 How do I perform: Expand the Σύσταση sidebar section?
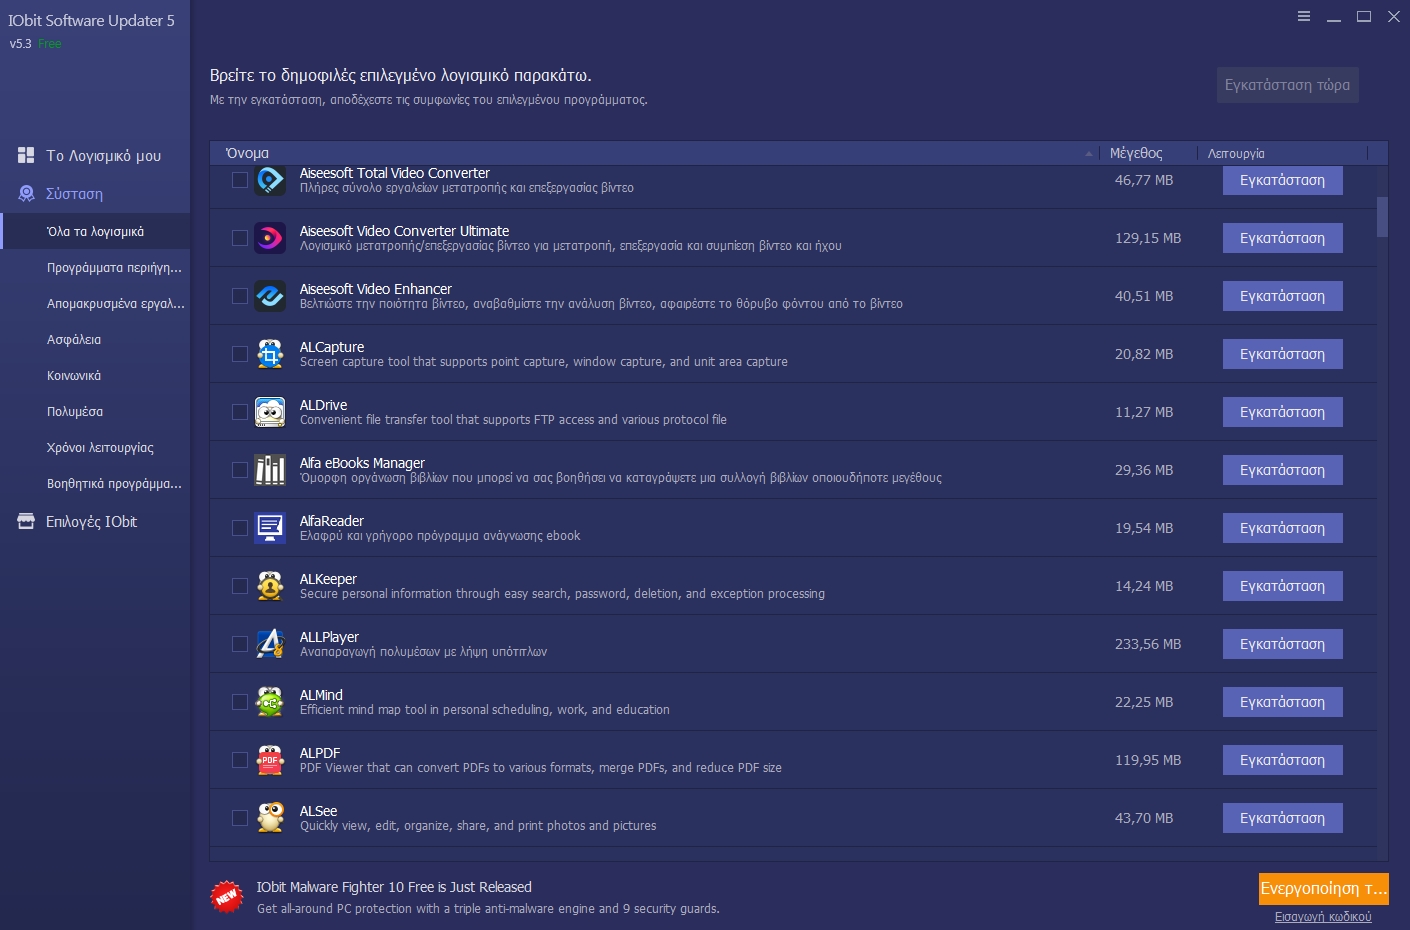pyautogui.click(x=74, y=194)
